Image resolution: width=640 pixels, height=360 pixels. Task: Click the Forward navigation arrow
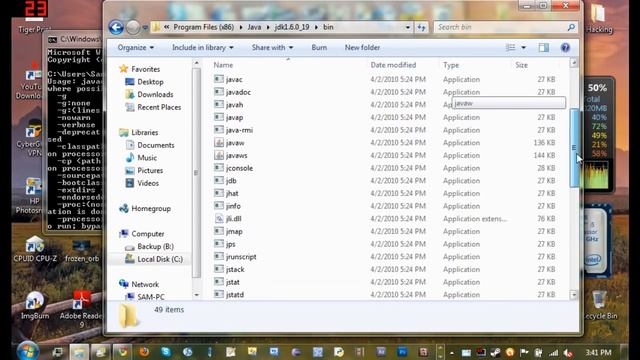(x=133, y=27)
